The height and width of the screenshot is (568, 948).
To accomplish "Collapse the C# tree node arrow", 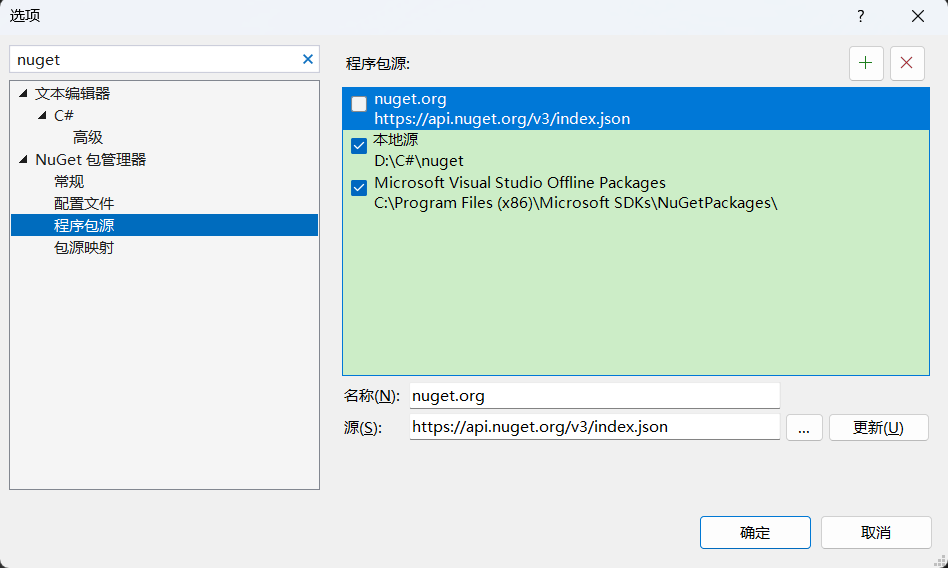I will click(x=42, y=116).
